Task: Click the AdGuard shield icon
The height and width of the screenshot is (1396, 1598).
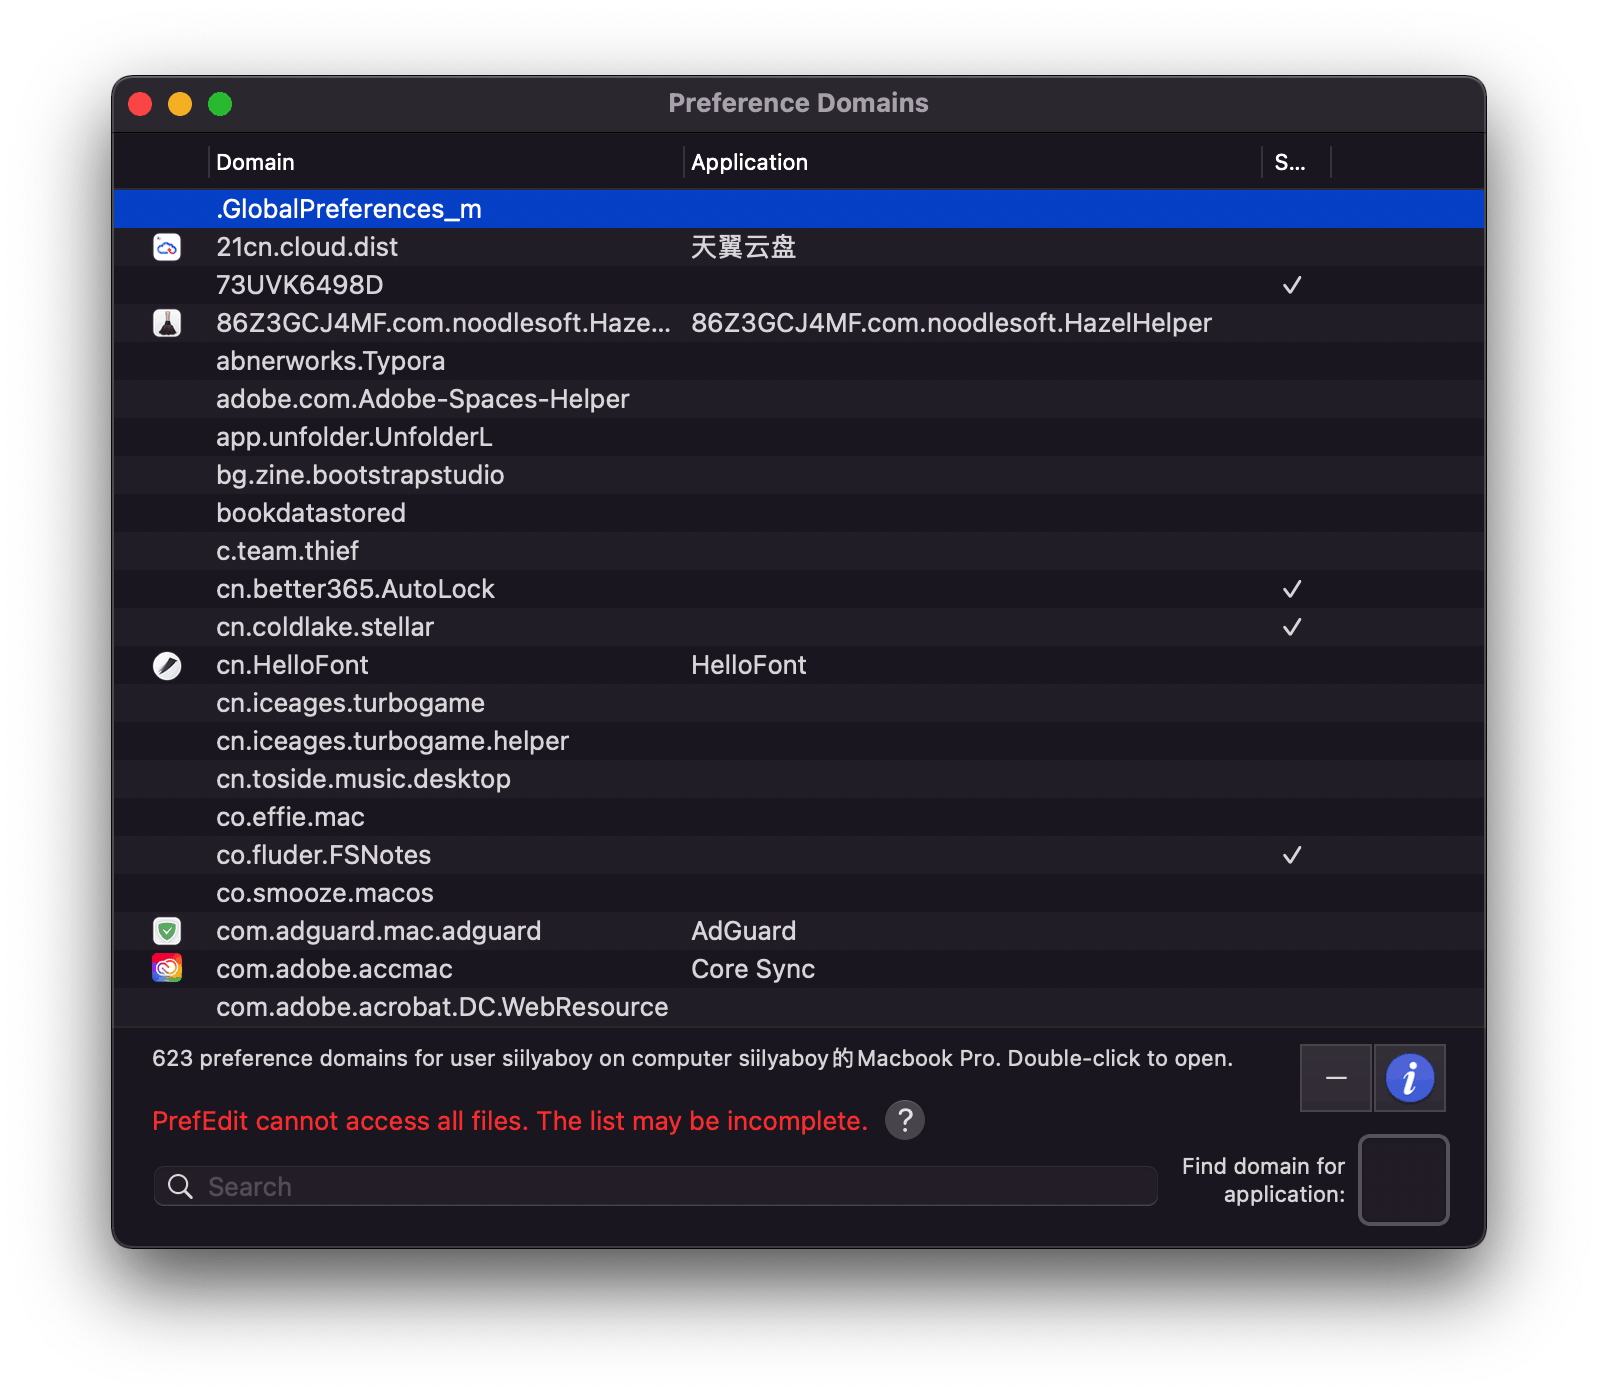Action: click(167, 931)
